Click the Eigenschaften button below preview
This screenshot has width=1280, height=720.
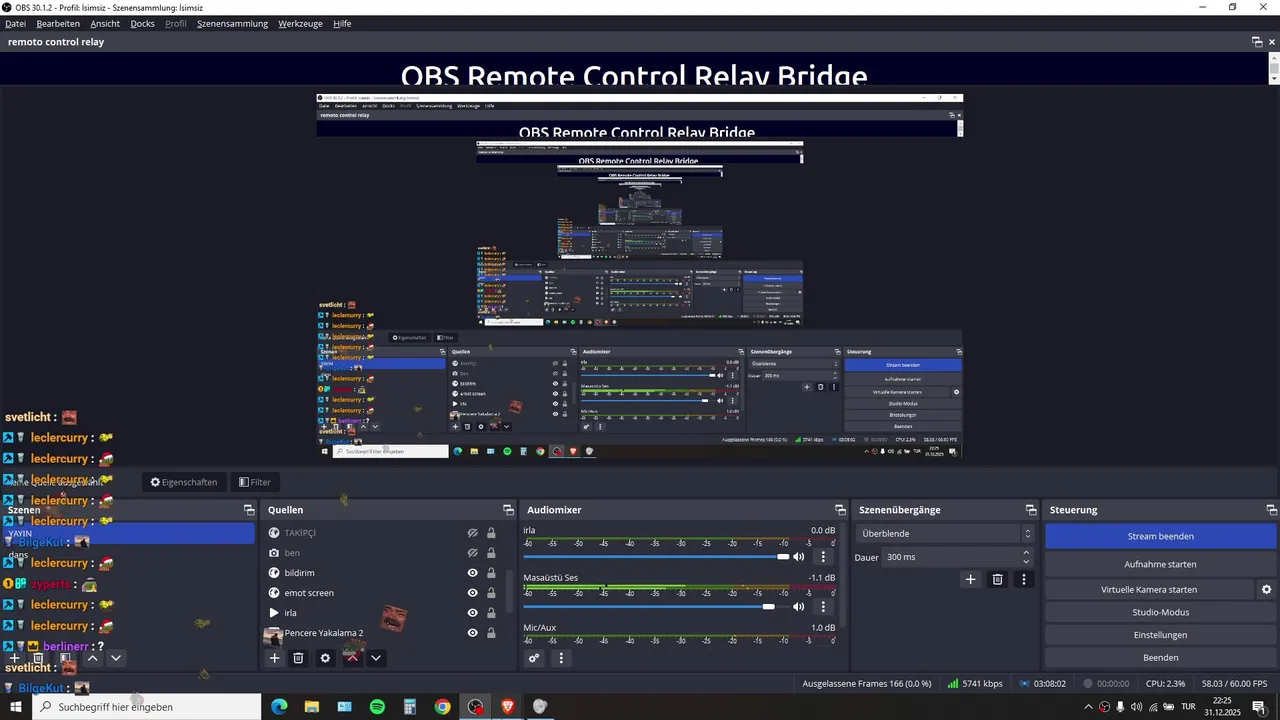(x=184, y=482)
